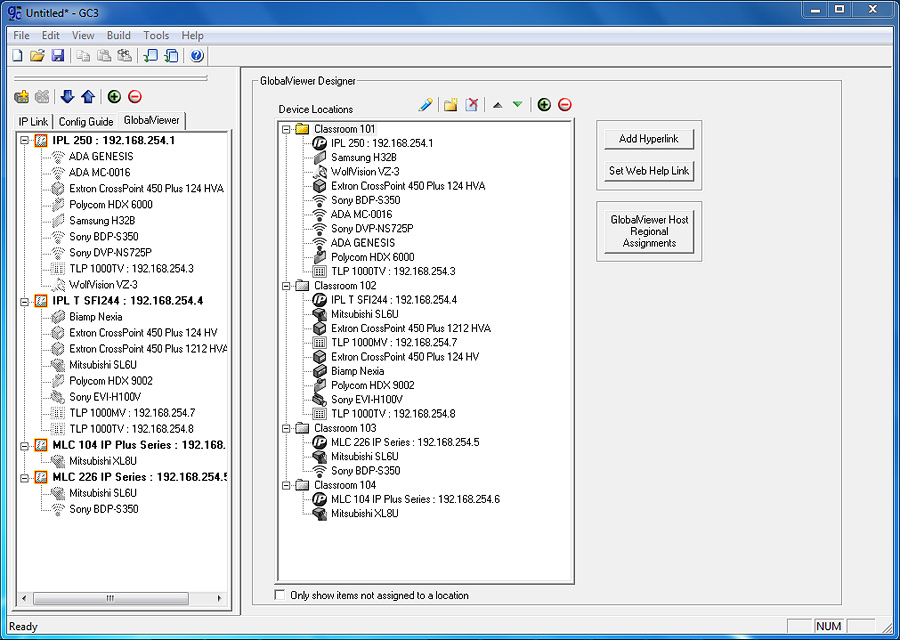Click the red minus icon in left panel

tap(135, 96)
